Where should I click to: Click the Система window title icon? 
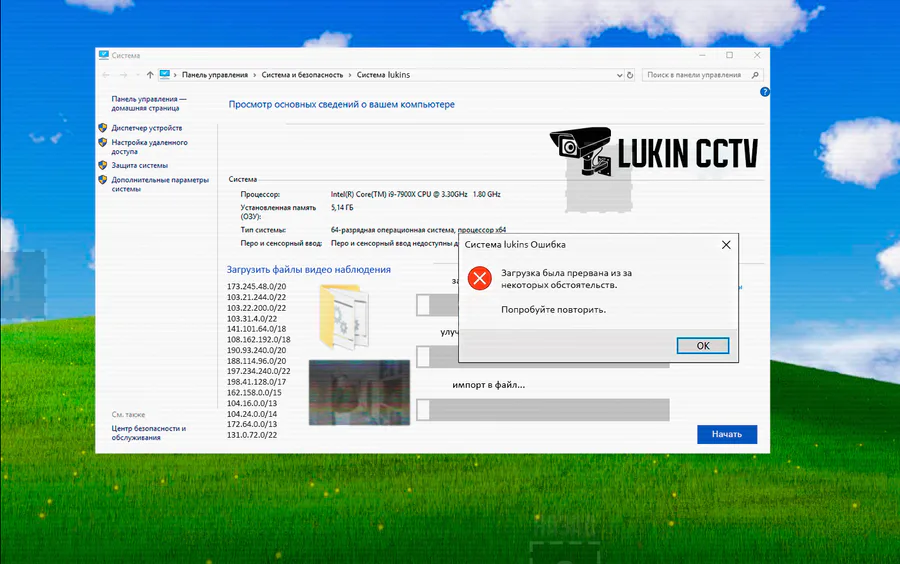(103, 55)
